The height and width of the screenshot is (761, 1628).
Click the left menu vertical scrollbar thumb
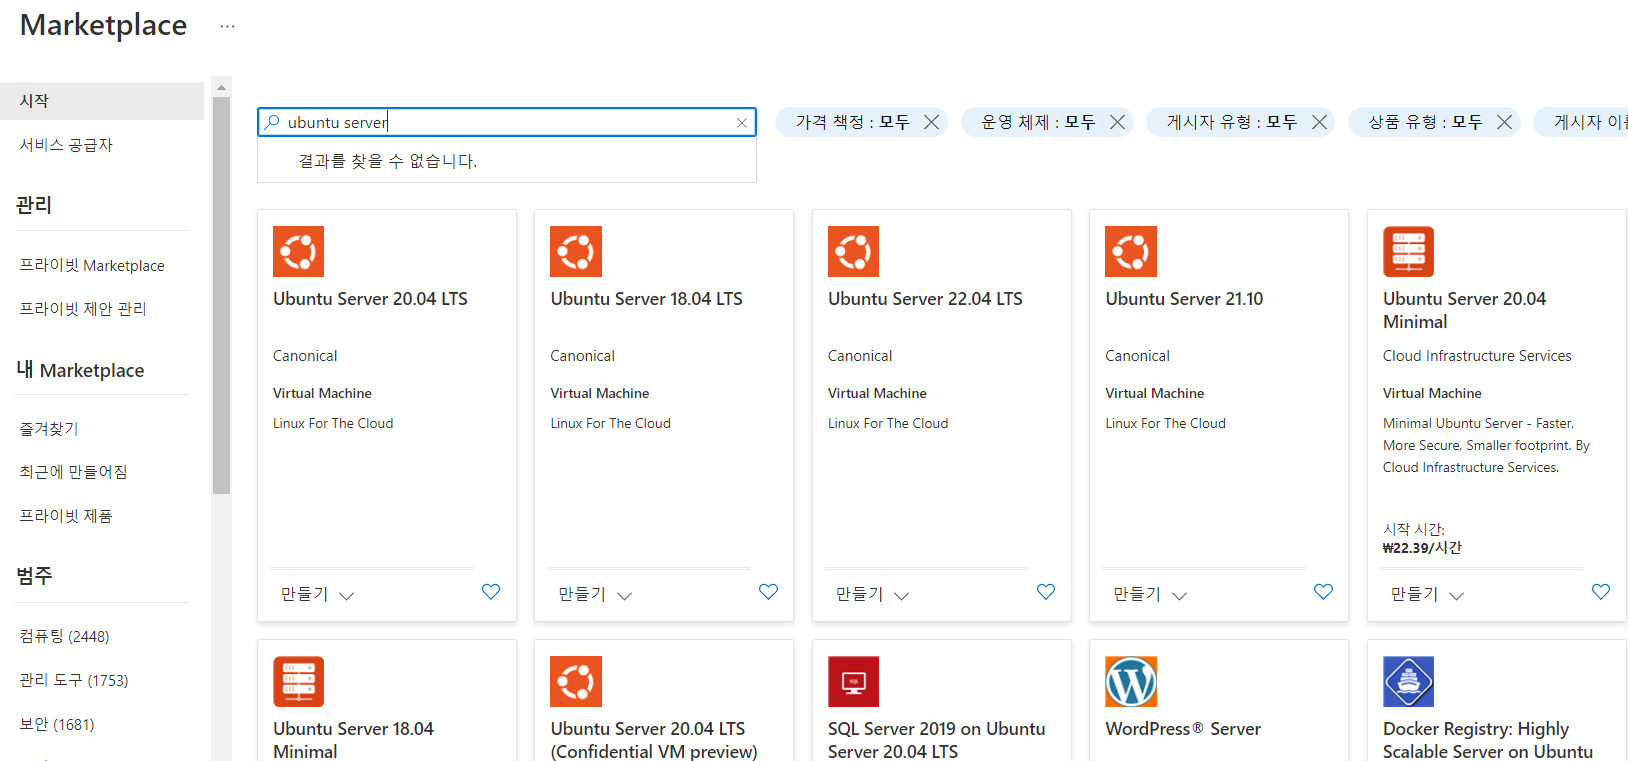pyautogui.click(x=221, y=296)
